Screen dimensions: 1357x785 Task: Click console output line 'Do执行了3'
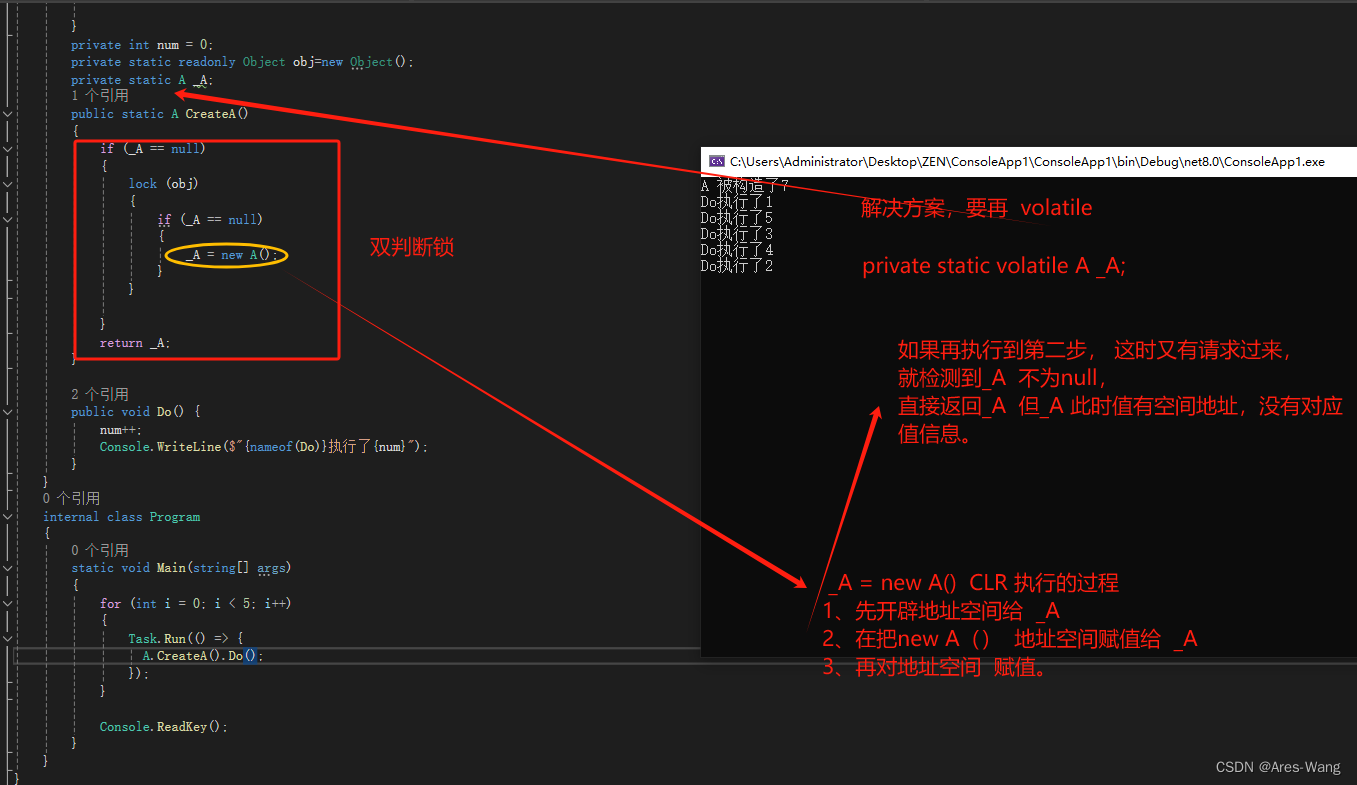(737, 234)
